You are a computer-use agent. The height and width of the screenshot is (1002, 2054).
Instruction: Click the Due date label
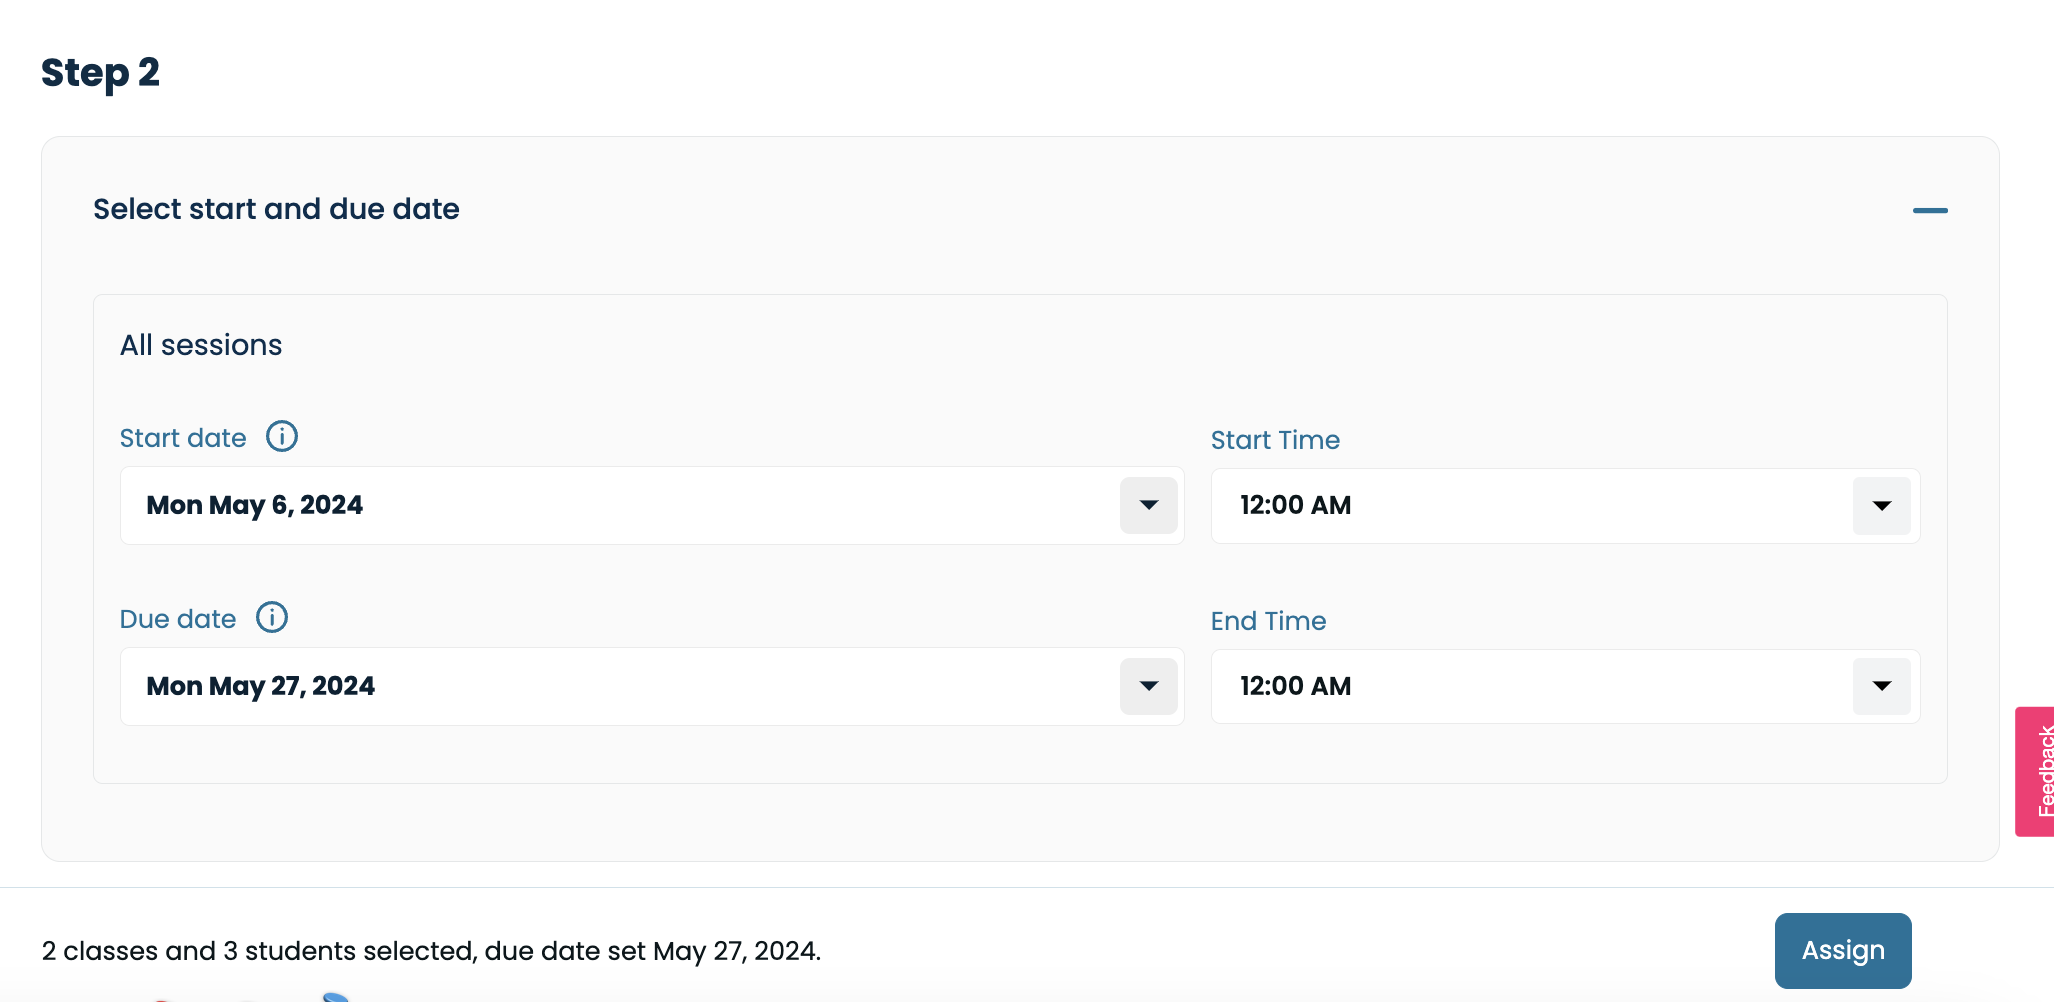click(178, 619)
